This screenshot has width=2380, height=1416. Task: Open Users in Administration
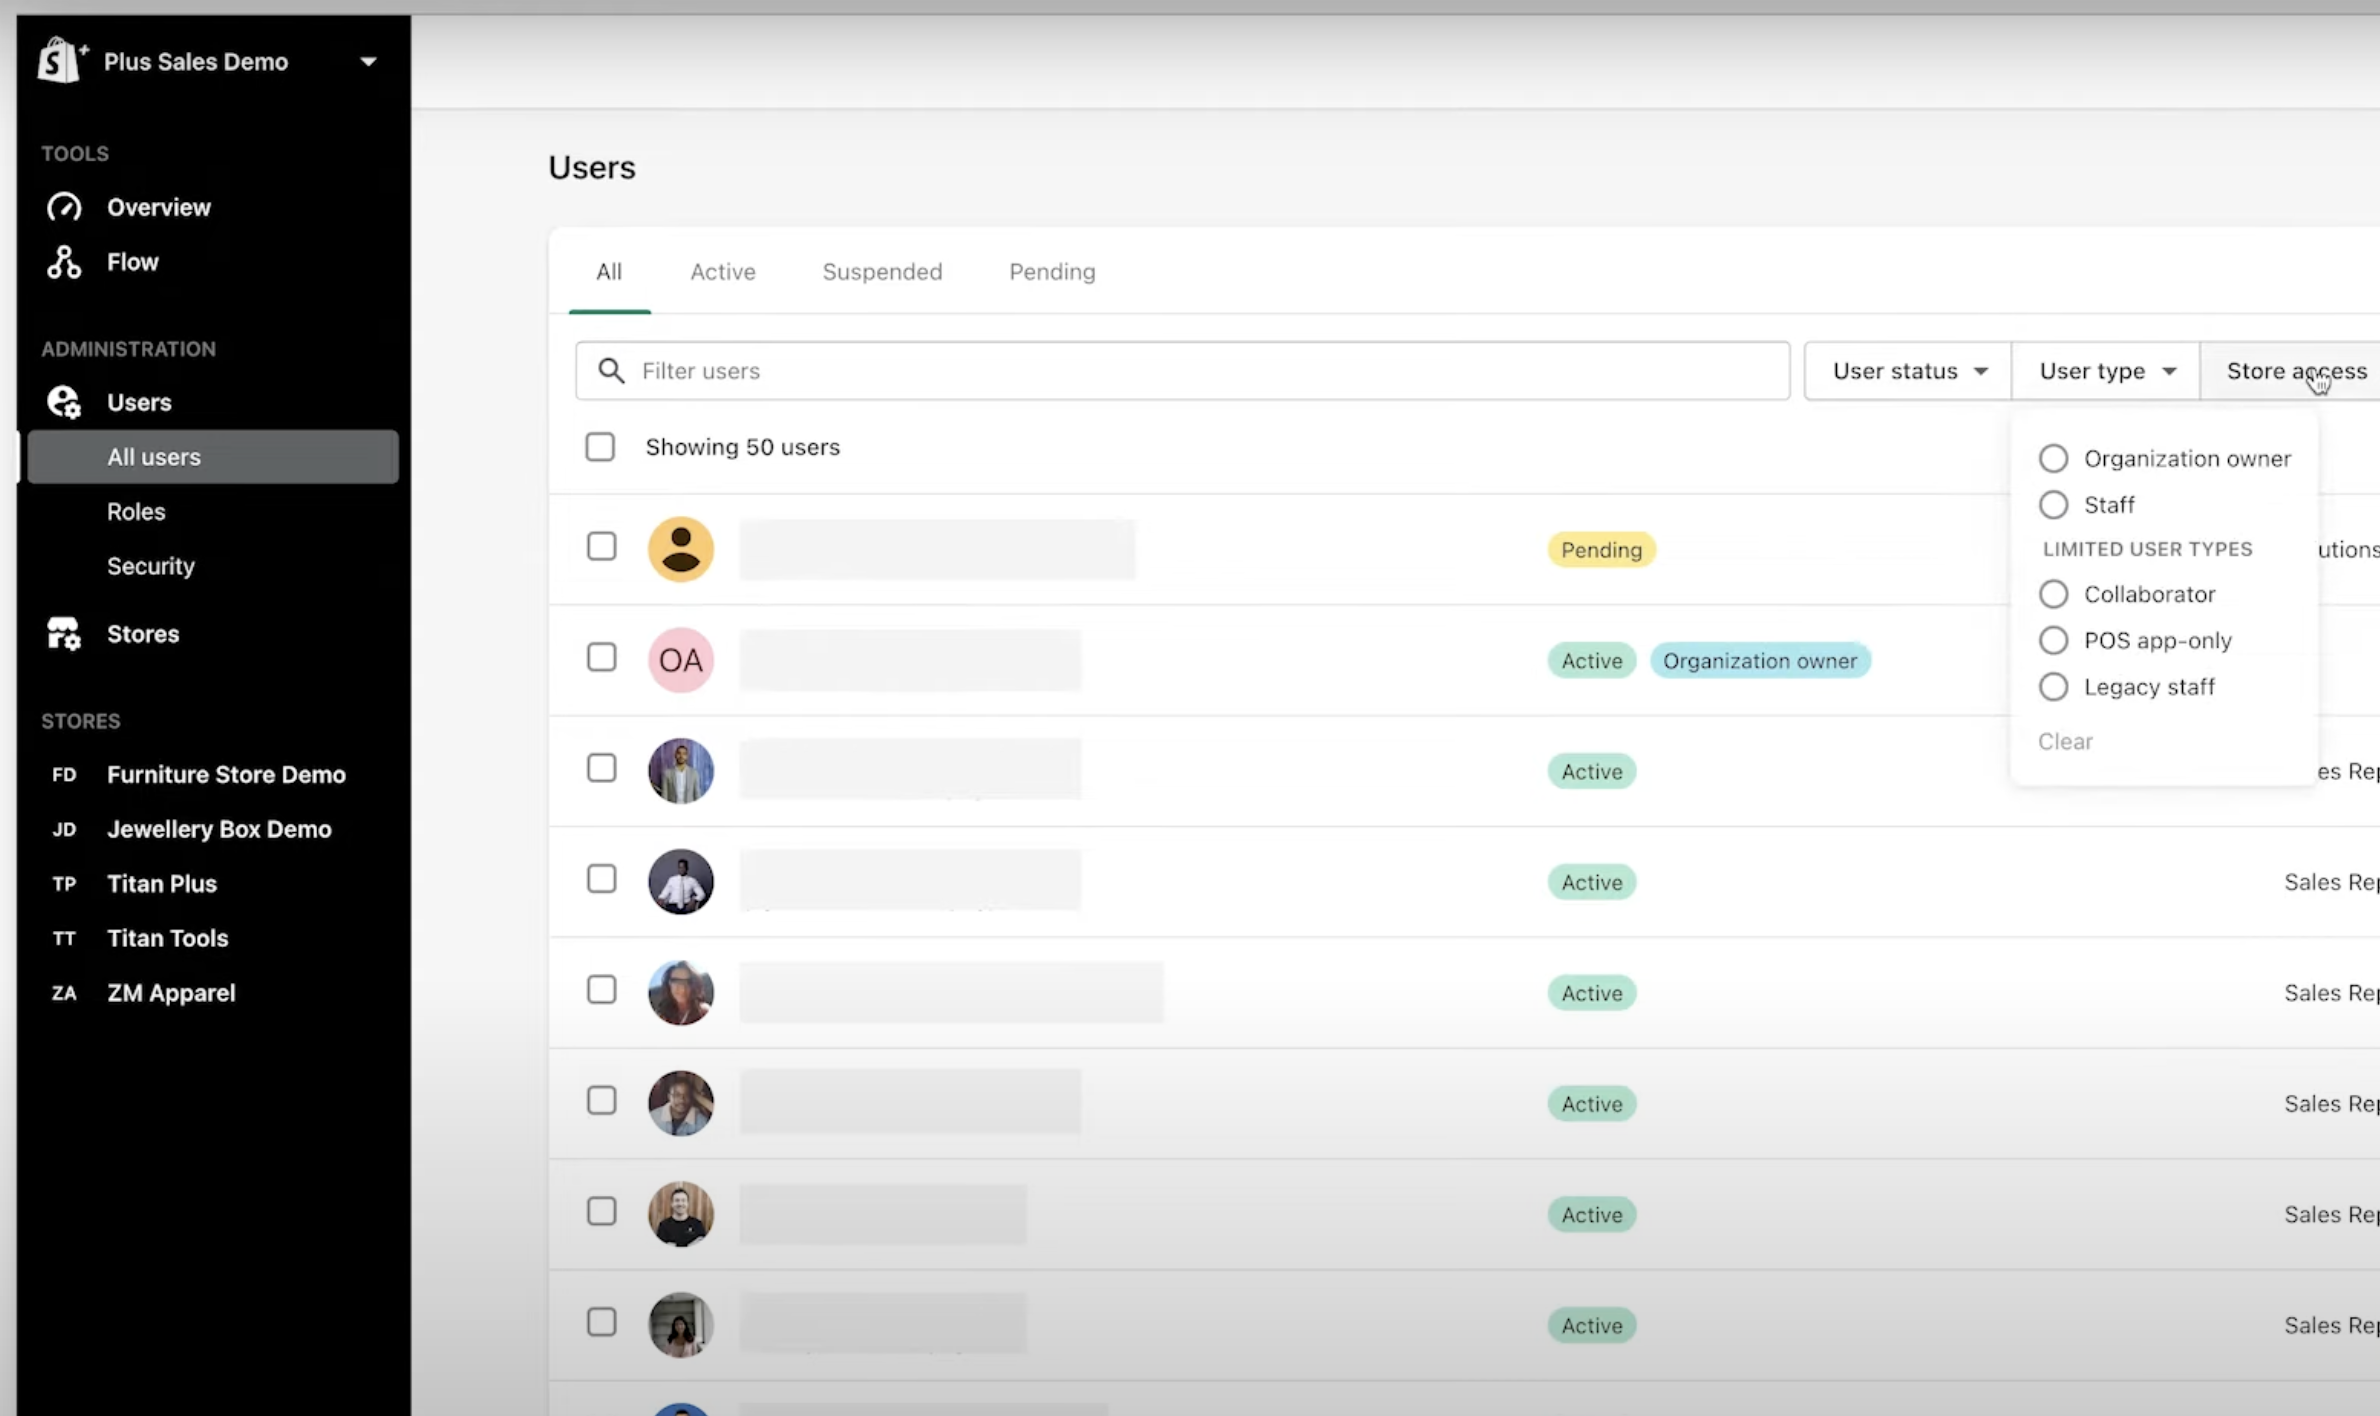tap(139, 402)
